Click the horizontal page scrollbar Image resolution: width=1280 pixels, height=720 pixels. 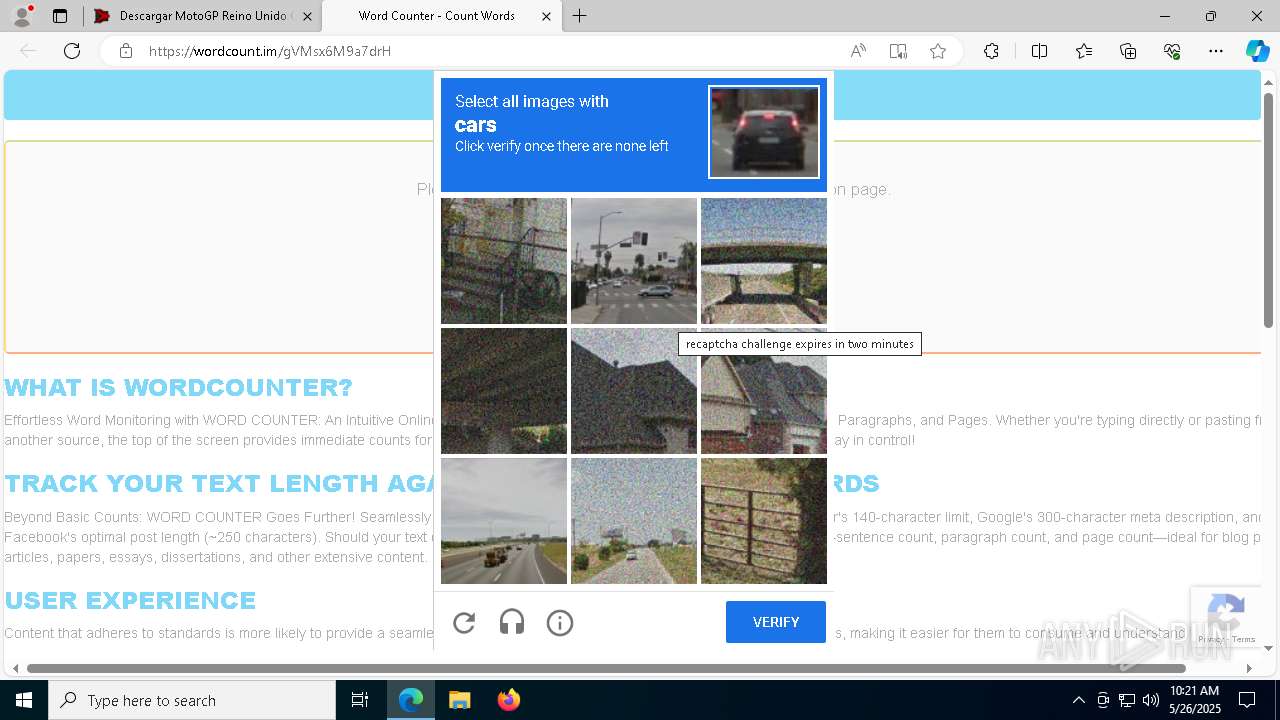[606, 668]
